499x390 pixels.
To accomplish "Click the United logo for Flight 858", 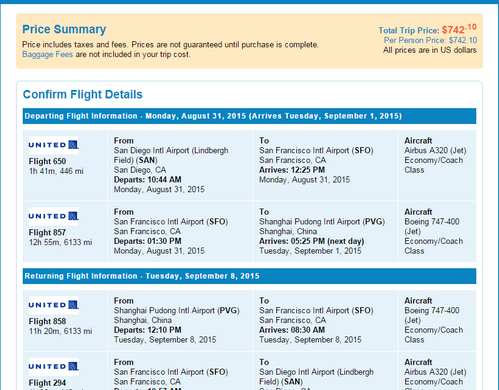I will coord(54,305).
